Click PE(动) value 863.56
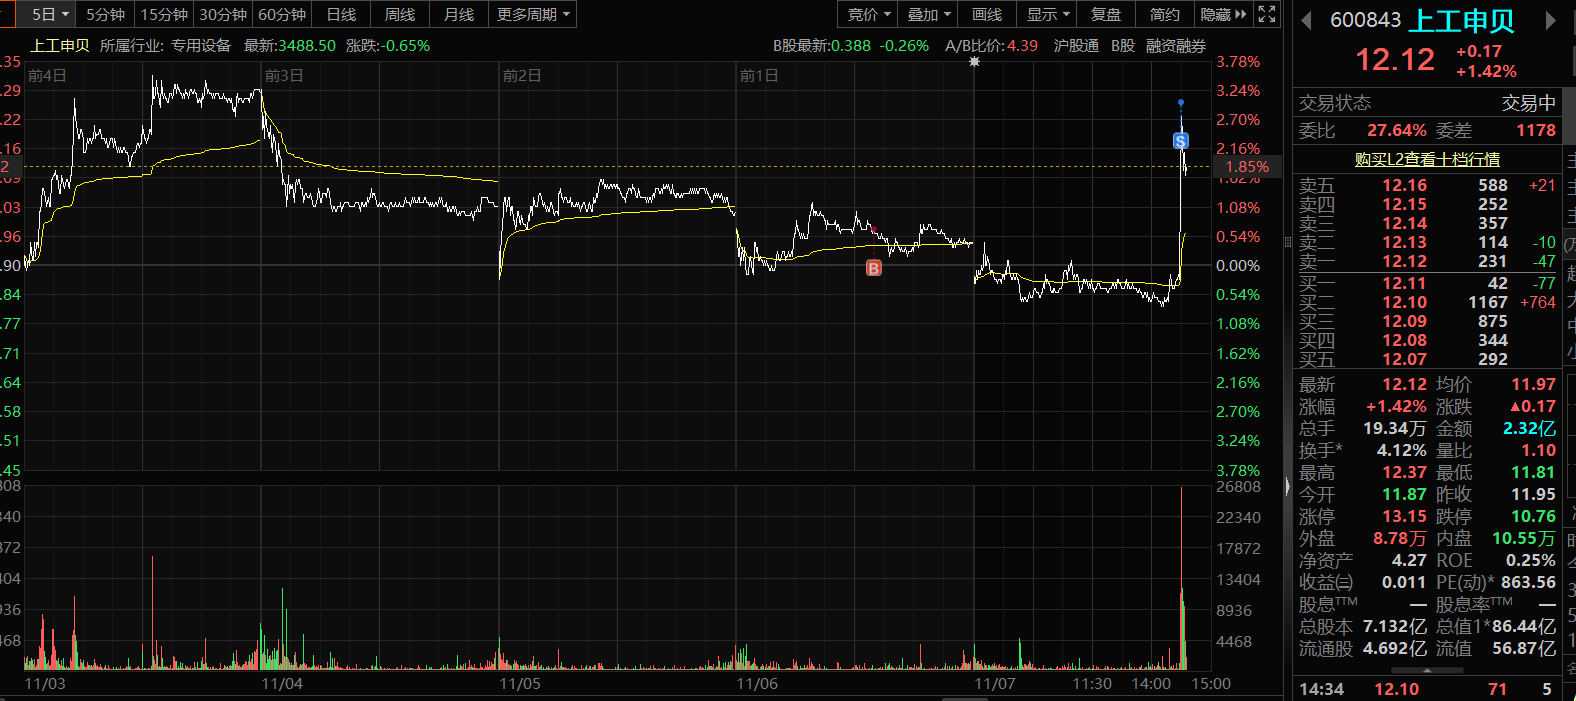Viewport: 1576px width, 701px height. tap(1529, 582)
